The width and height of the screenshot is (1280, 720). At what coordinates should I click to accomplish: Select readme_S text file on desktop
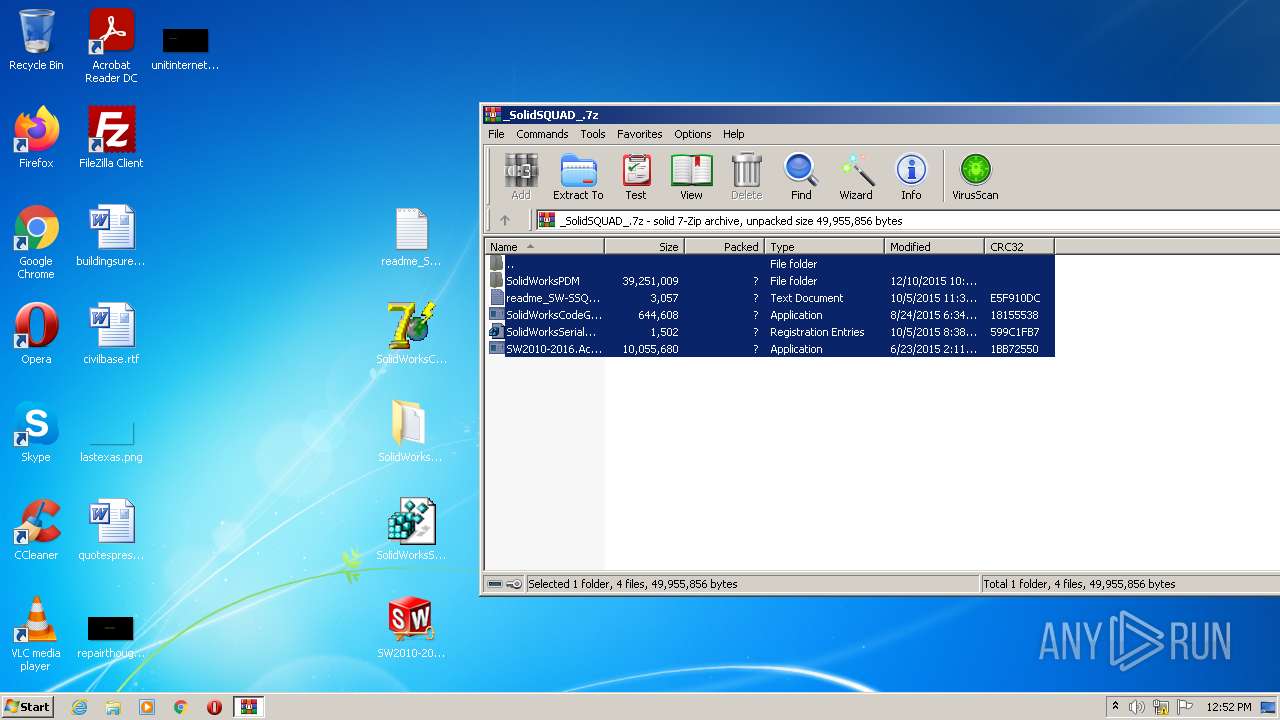click(411, 237)
